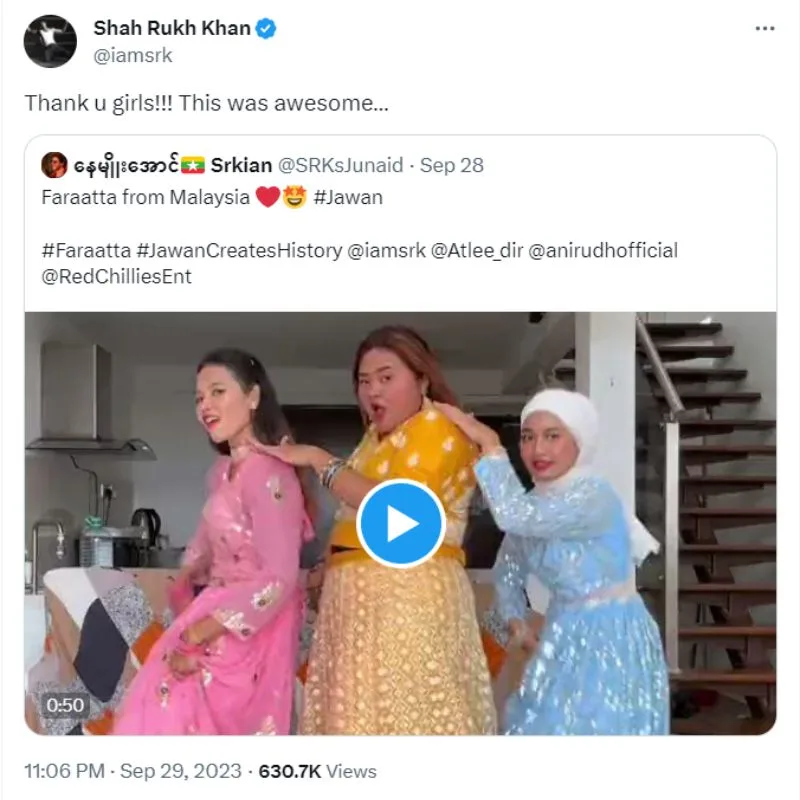Open the @iamsrk handle under the name

pos(132,56)
